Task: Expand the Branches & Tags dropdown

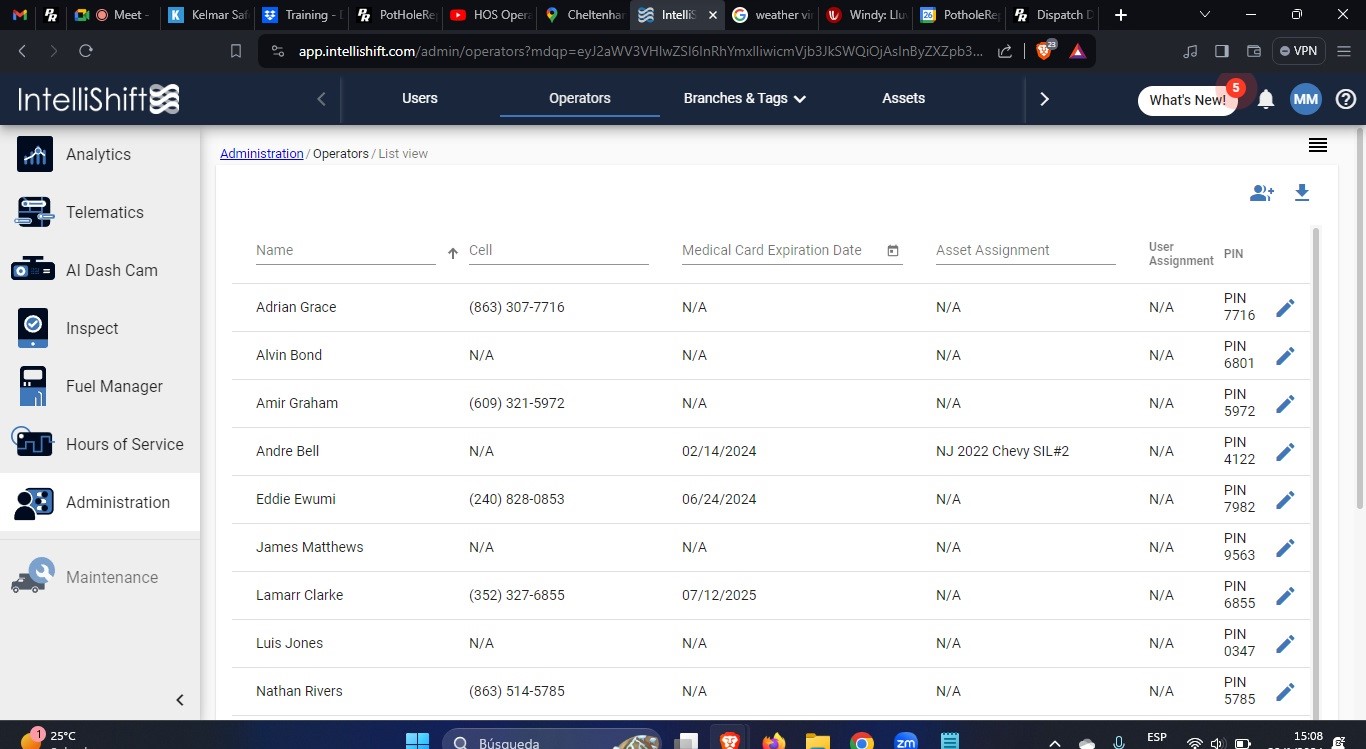Action: pyautogui.click(x=744, y=98)
